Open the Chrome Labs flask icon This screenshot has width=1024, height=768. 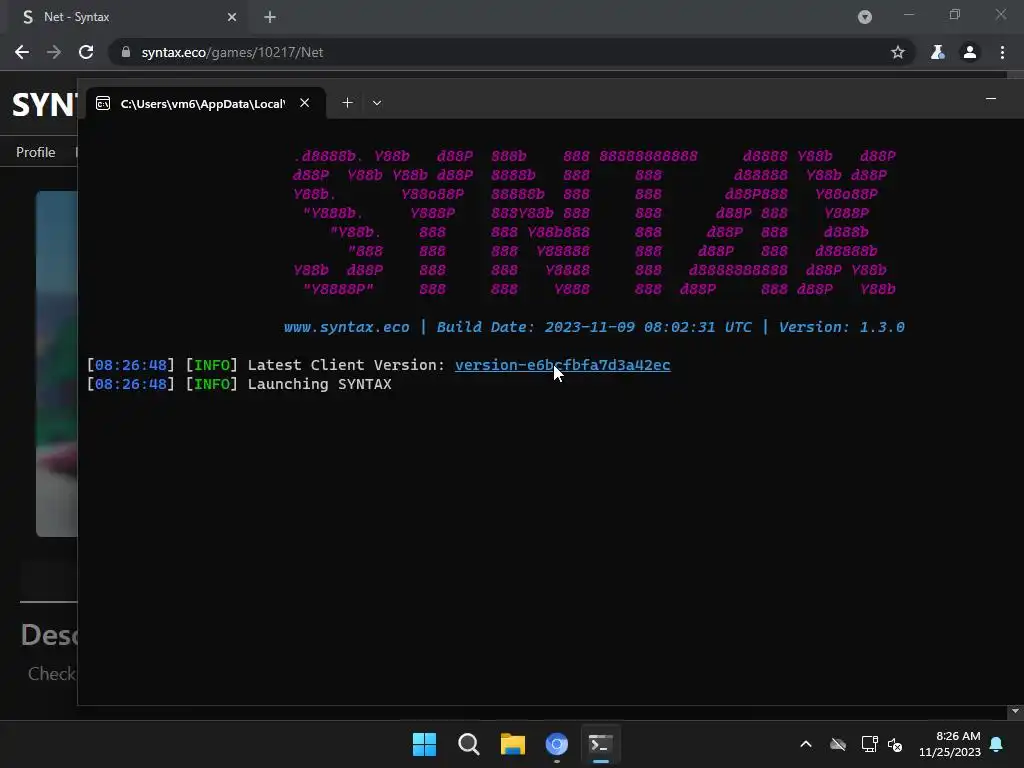tap(938, 52)
